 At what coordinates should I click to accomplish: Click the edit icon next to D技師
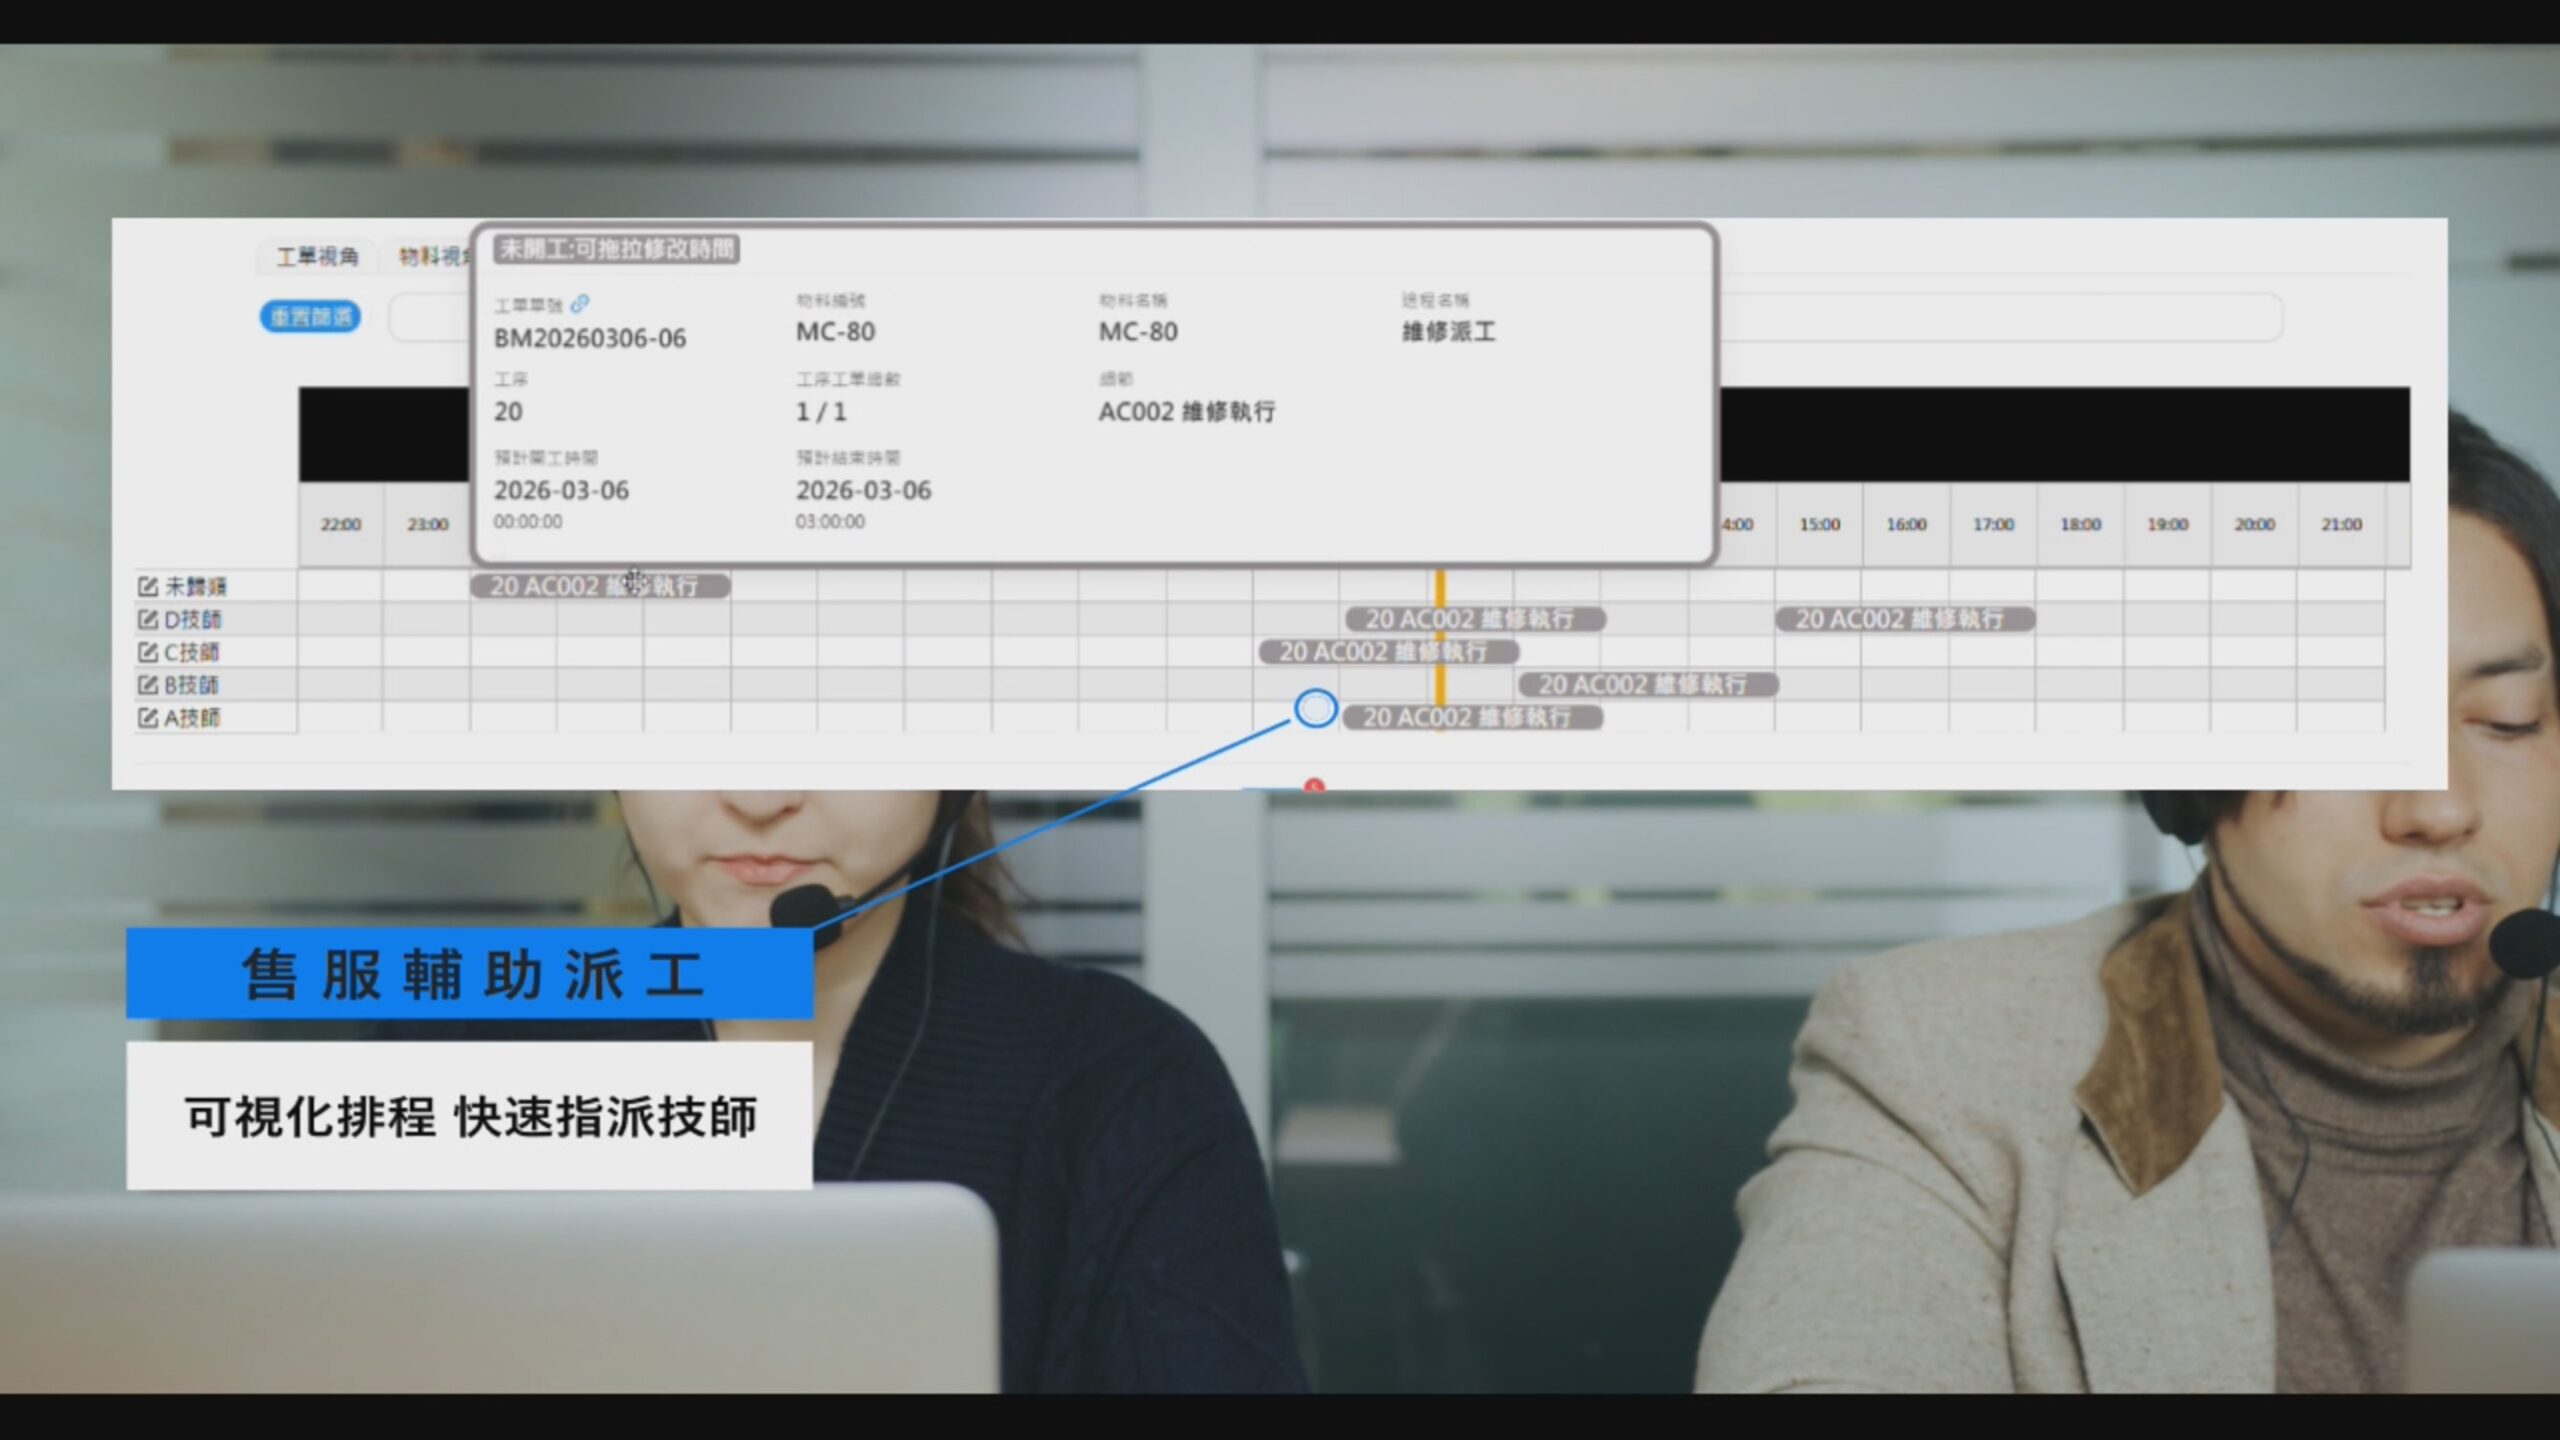(x=147, y=619)
